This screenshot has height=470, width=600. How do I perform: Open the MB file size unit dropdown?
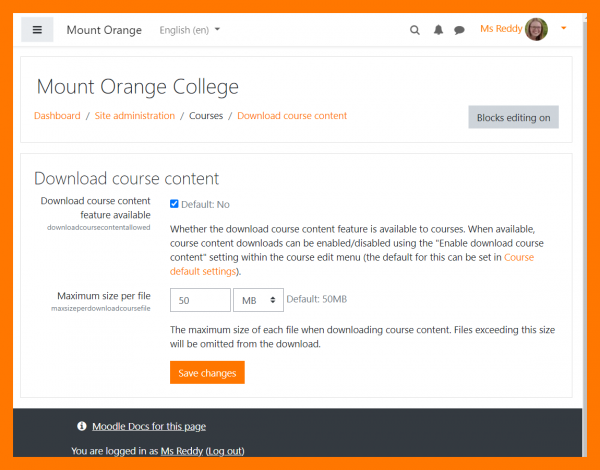257,299
